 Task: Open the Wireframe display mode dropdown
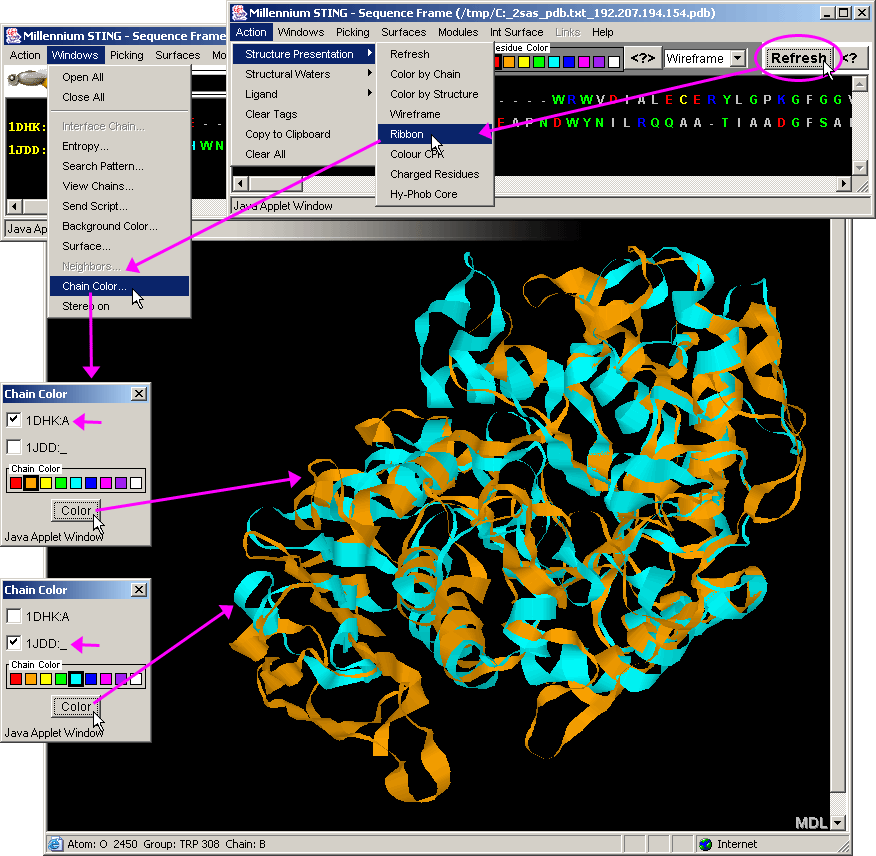pos(738,58)
